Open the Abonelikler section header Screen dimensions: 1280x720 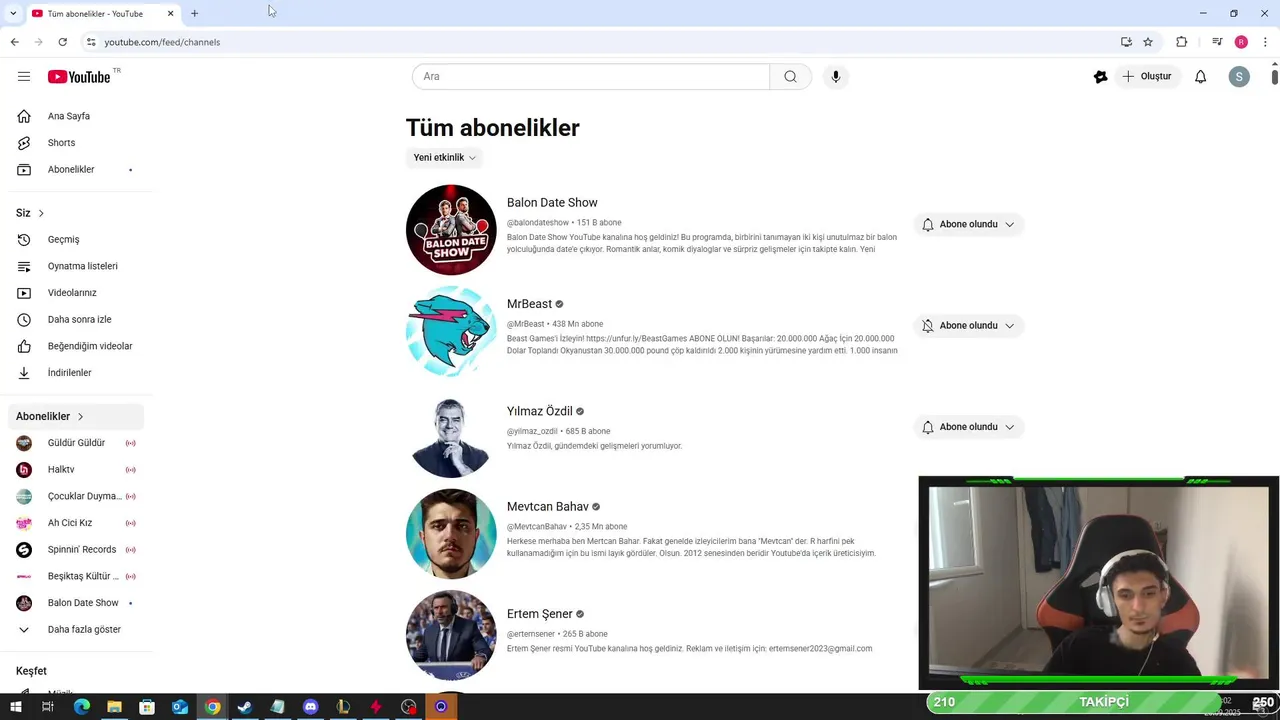(x=76, y=416)
